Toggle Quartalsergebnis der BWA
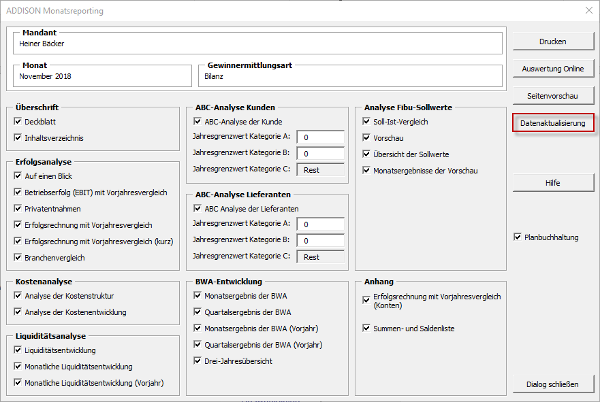 pos(197,312)
